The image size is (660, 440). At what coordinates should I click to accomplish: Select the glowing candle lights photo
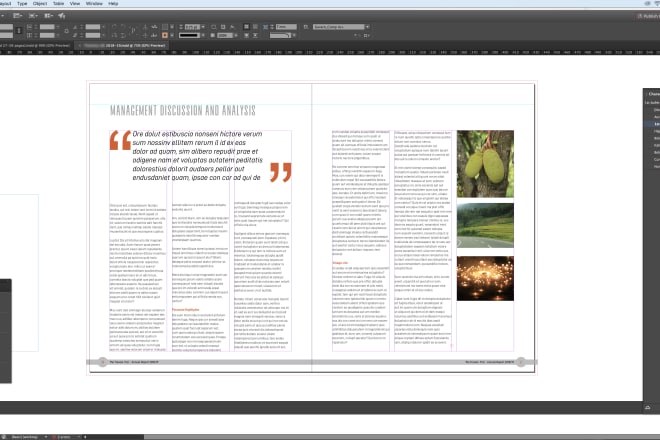click(x=485, y=278)
